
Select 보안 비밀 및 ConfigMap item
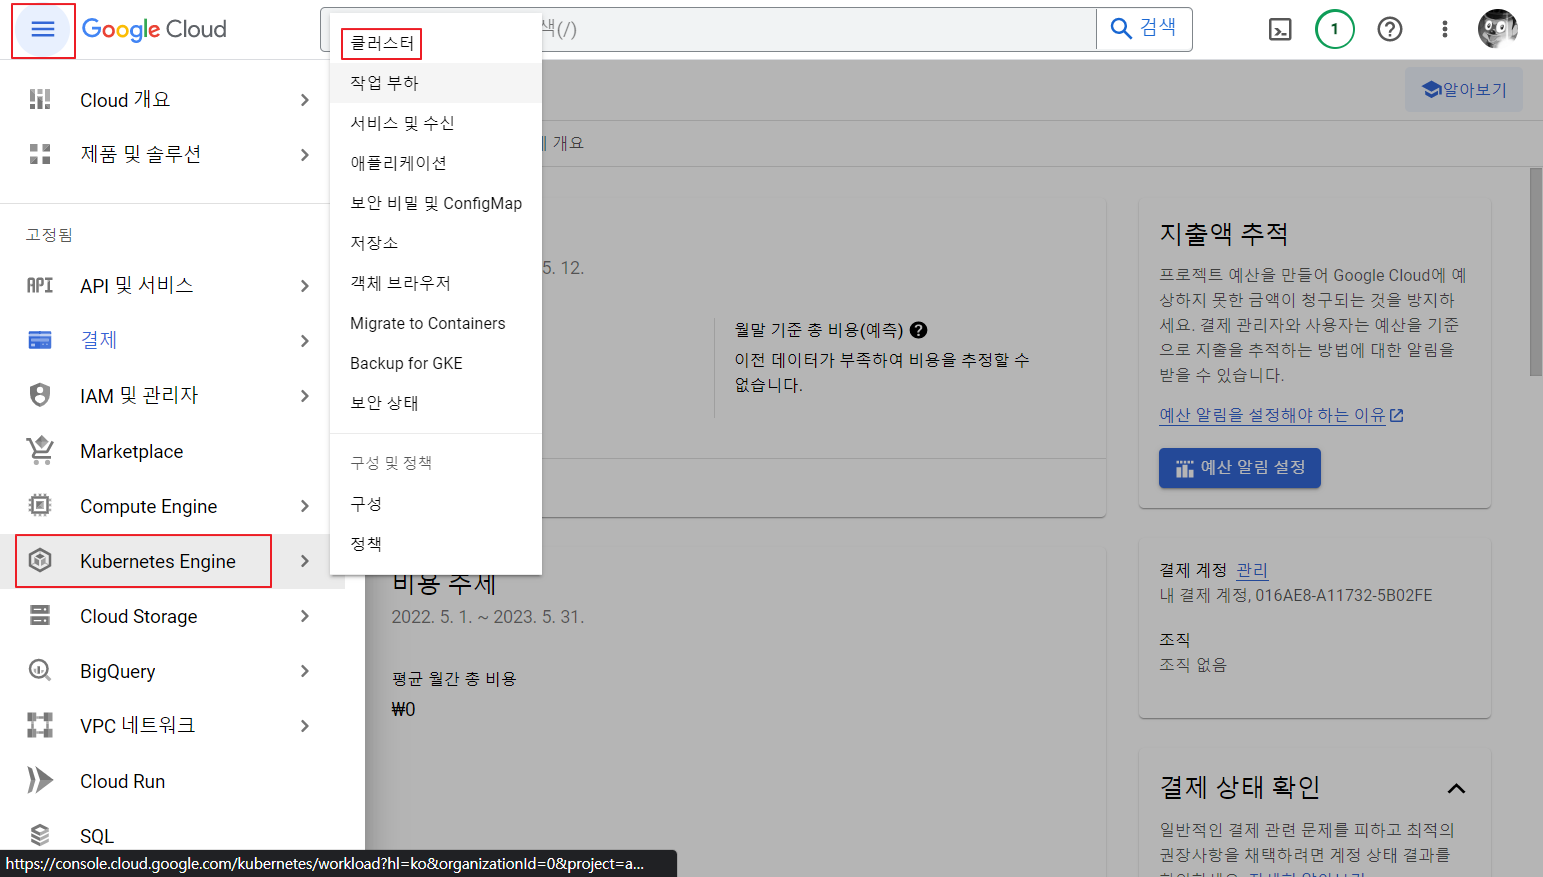(x=435, y=203)
